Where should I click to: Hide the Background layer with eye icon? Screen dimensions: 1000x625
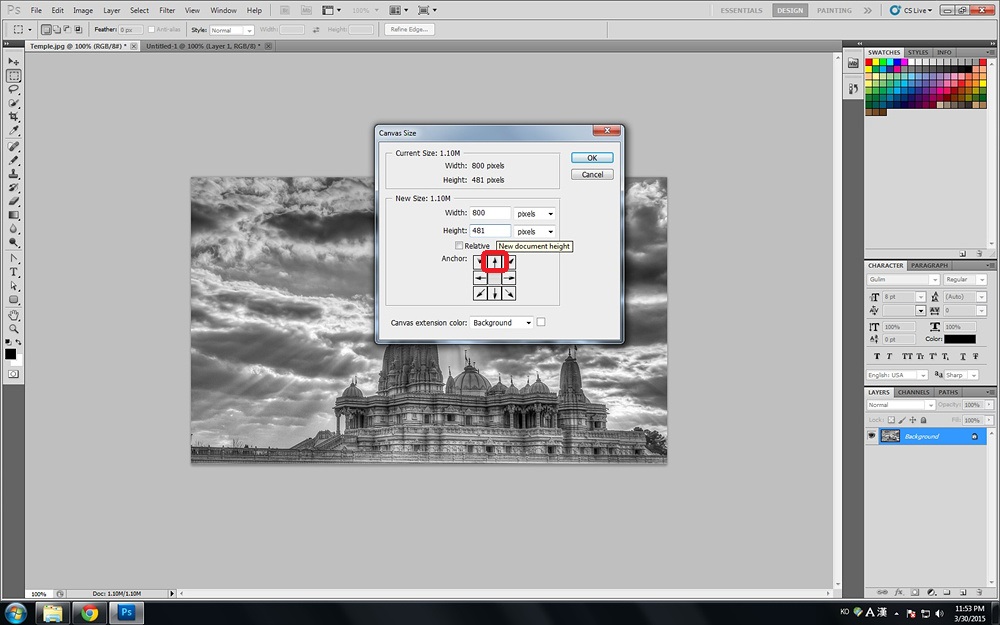(872, 436)
